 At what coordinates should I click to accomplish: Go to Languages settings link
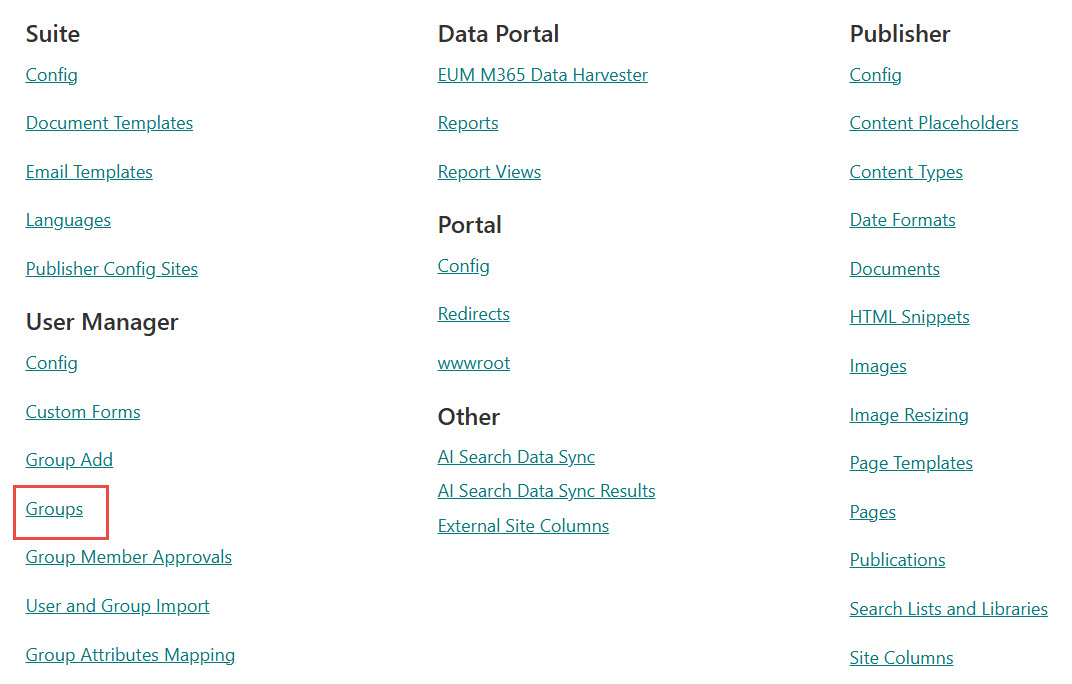coord(68,220)
